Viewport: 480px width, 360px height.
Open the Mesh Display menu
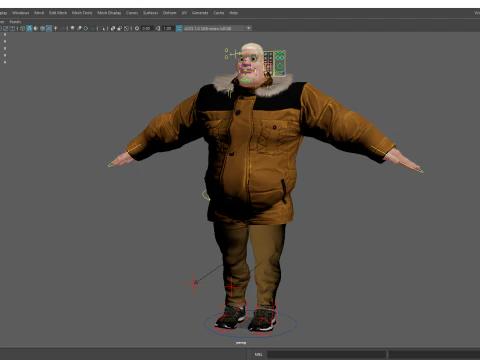click(109, 13)
